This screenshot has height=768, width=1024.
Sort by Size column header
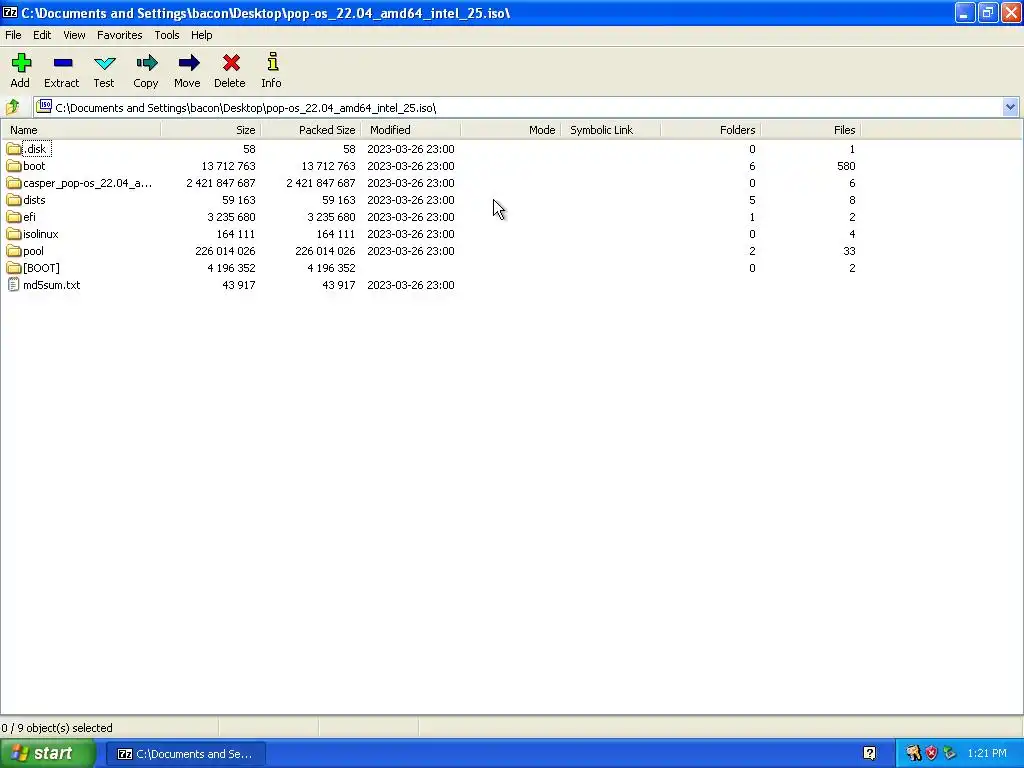pos(210,130)
